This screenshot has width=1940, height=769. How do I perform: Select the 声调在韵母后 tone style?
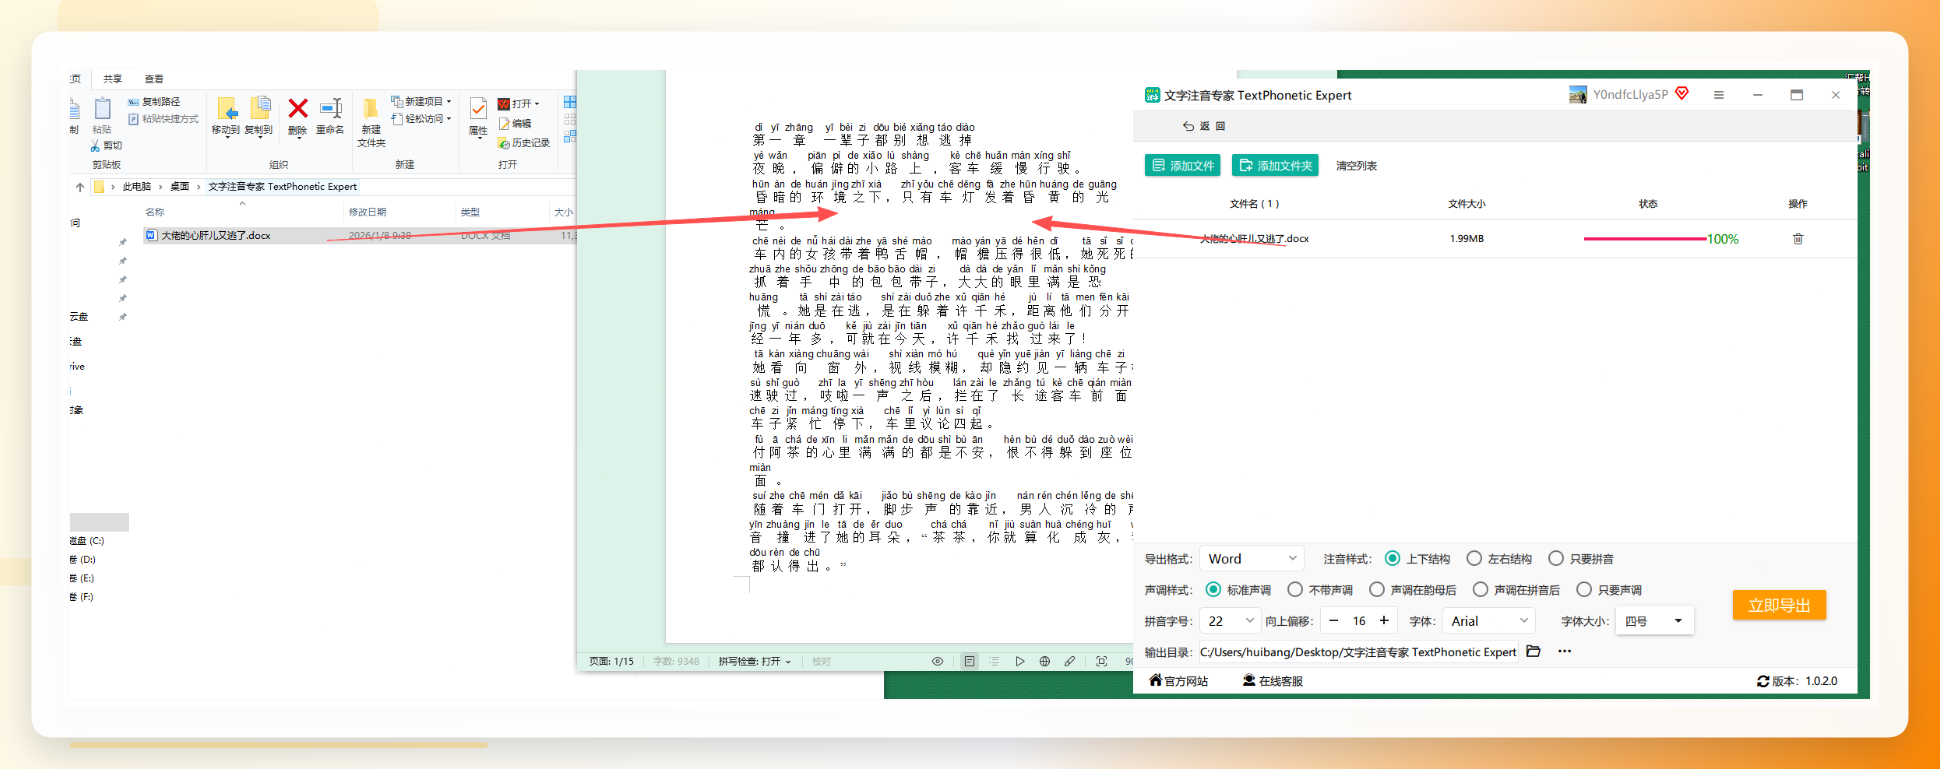pos(1413,590)
